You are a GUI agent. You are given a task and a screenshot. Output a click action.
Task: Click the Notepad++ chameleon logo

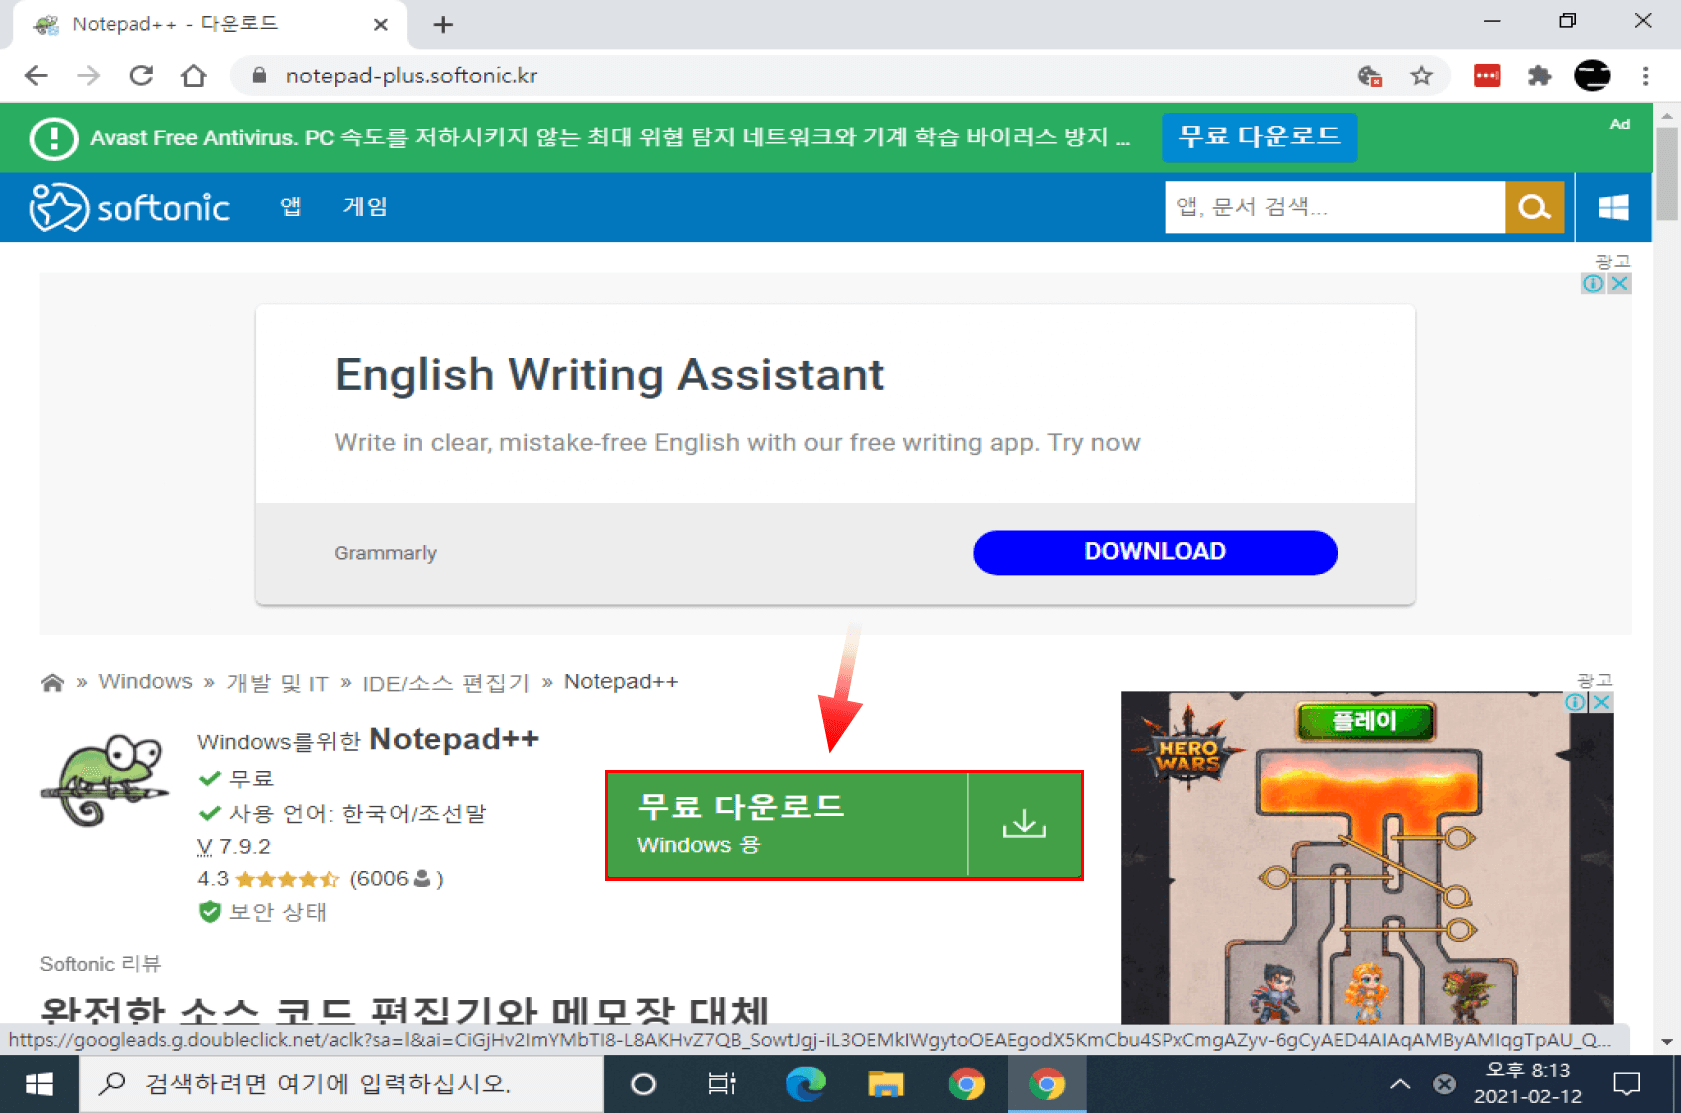[104, 781]
